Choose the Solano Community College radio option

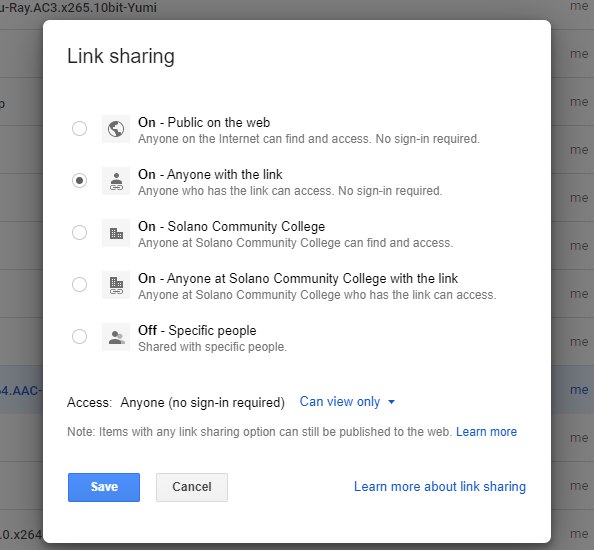click(x=80, y=232)
